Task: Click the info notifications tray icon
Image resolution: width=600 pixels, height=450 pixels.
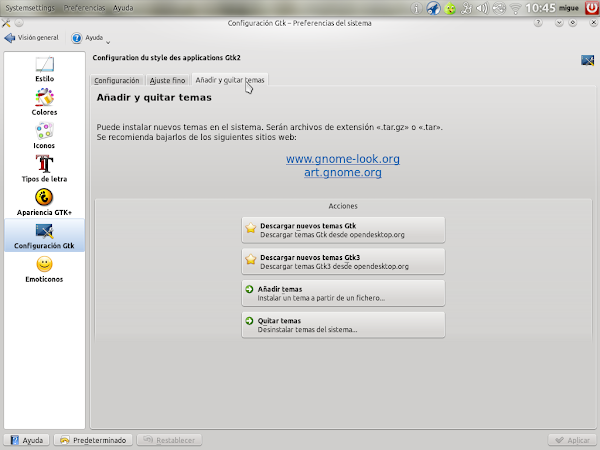Action: coord(416,8)
